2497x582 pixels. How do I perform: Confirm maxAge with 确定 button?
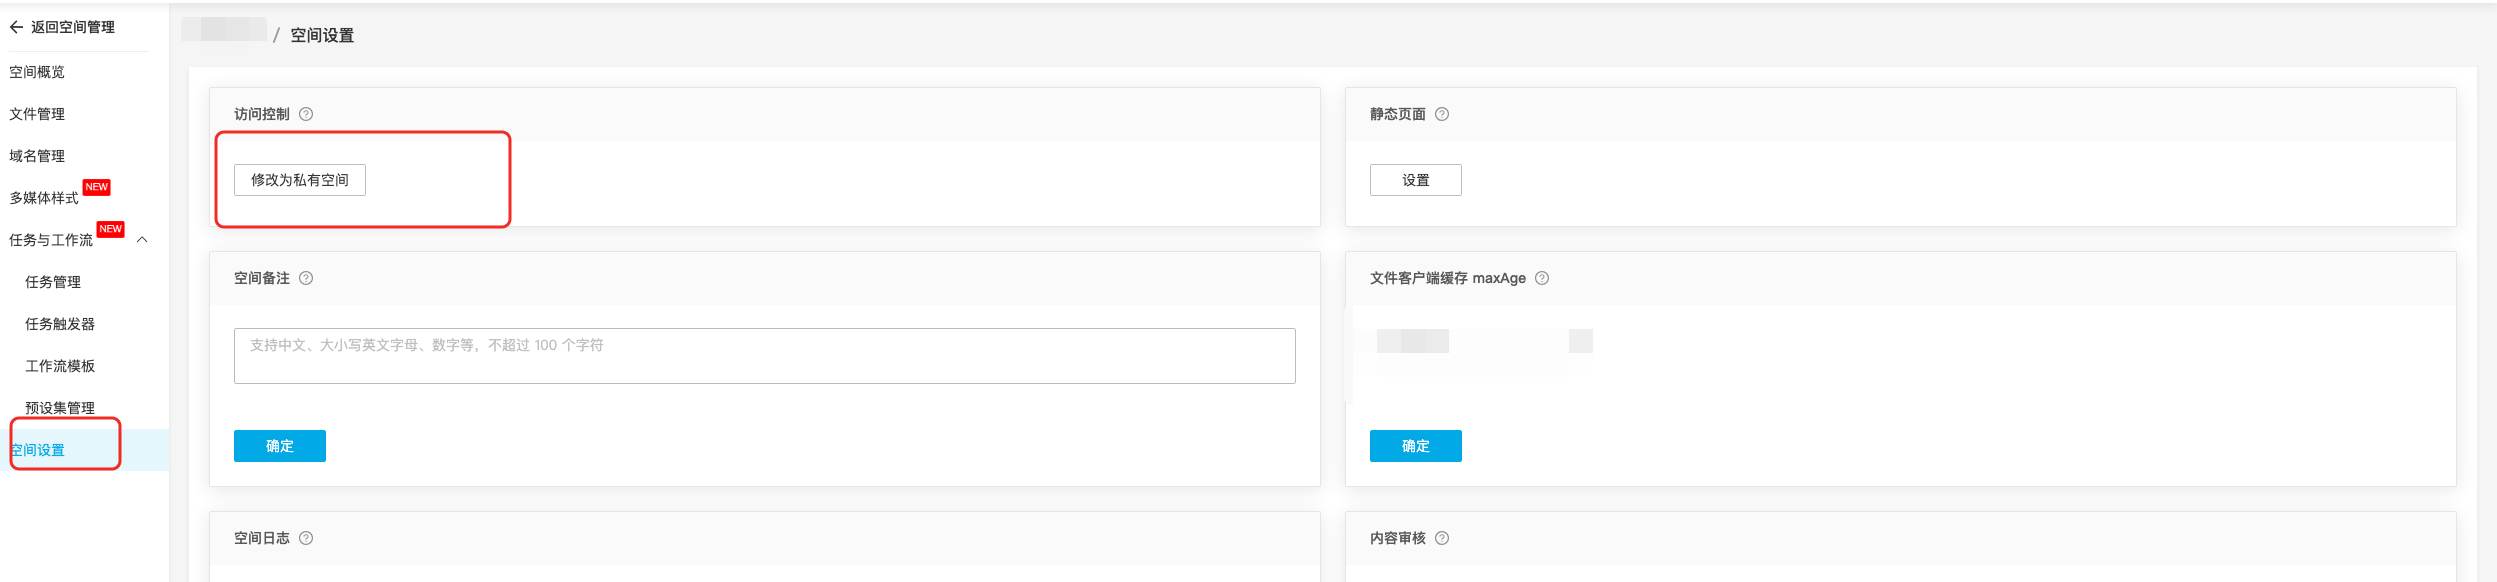[1416, 446]
